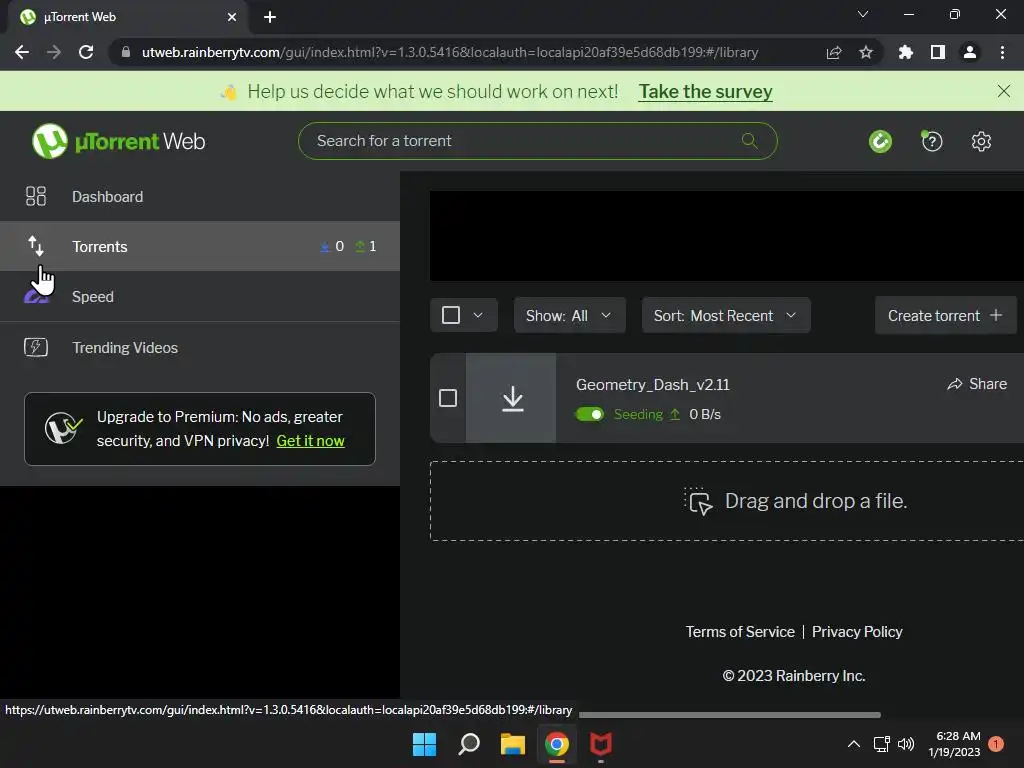Click the browser address bar URL
The width and height of the screenshot is (1024, 768).
tap(450, 52)
